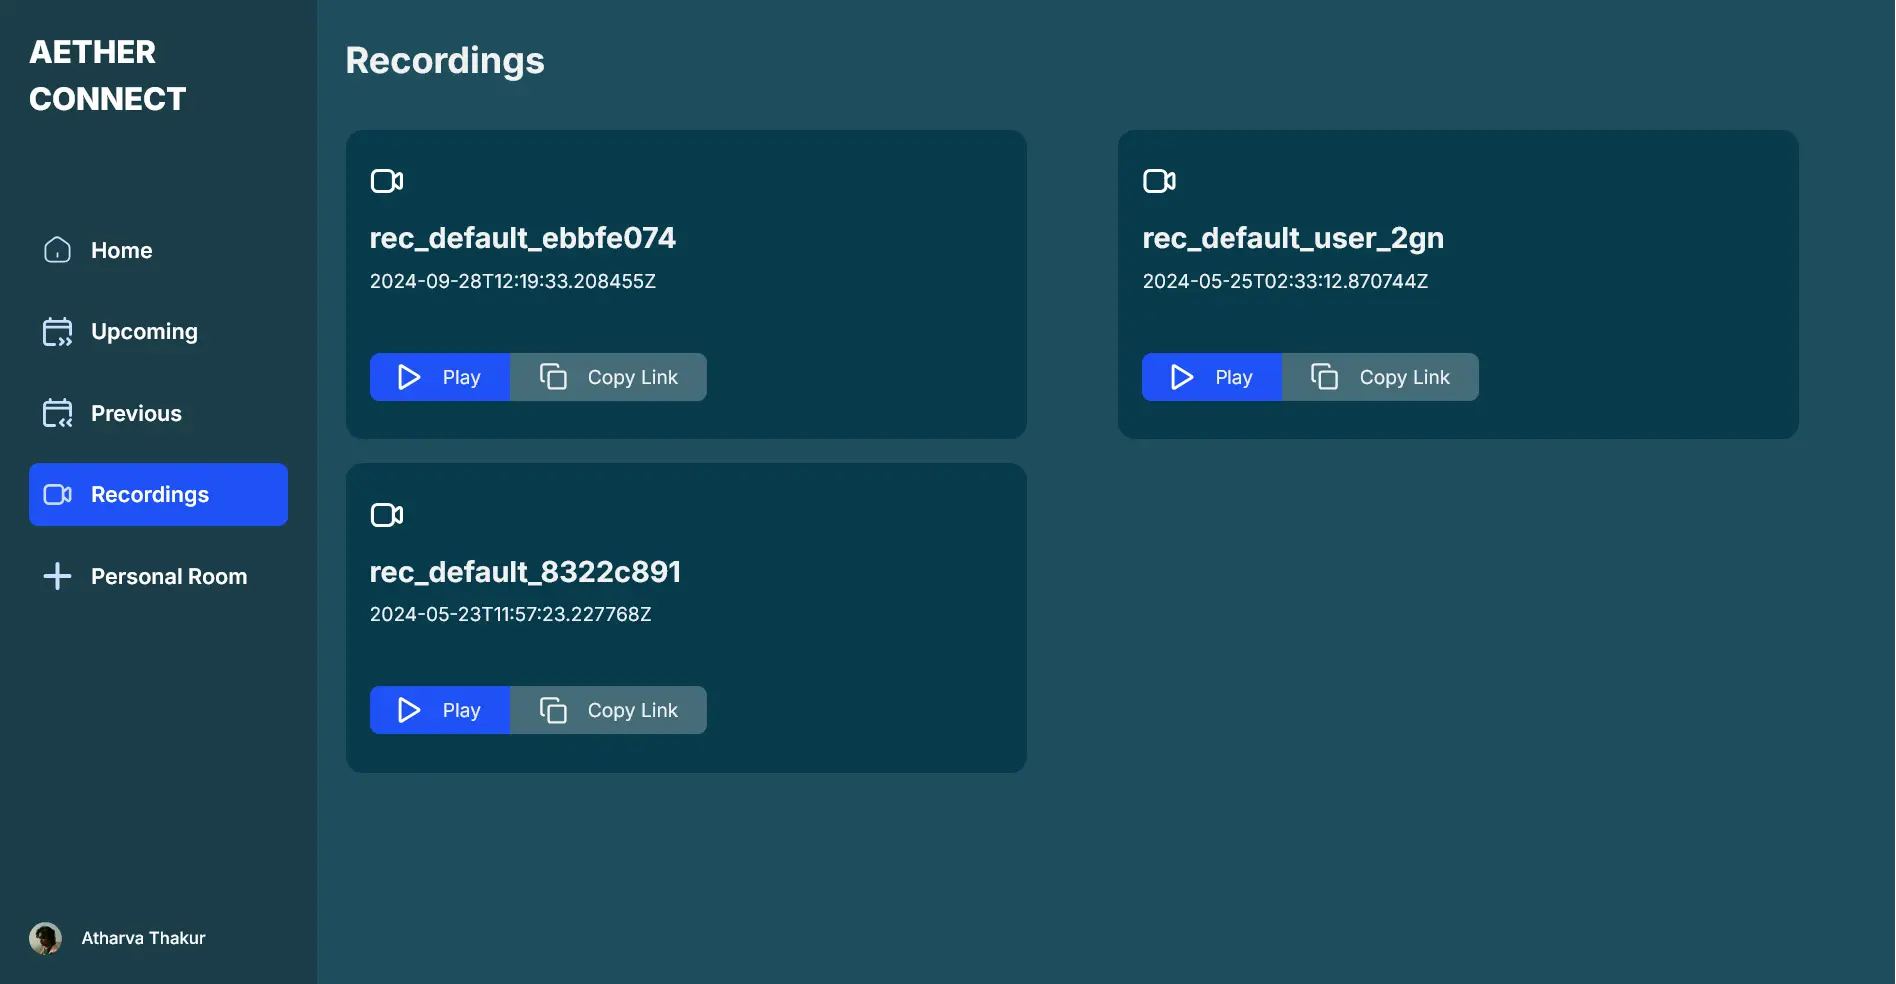
Task: Click the Aether Connect logo text
Action: click(107, 75)
